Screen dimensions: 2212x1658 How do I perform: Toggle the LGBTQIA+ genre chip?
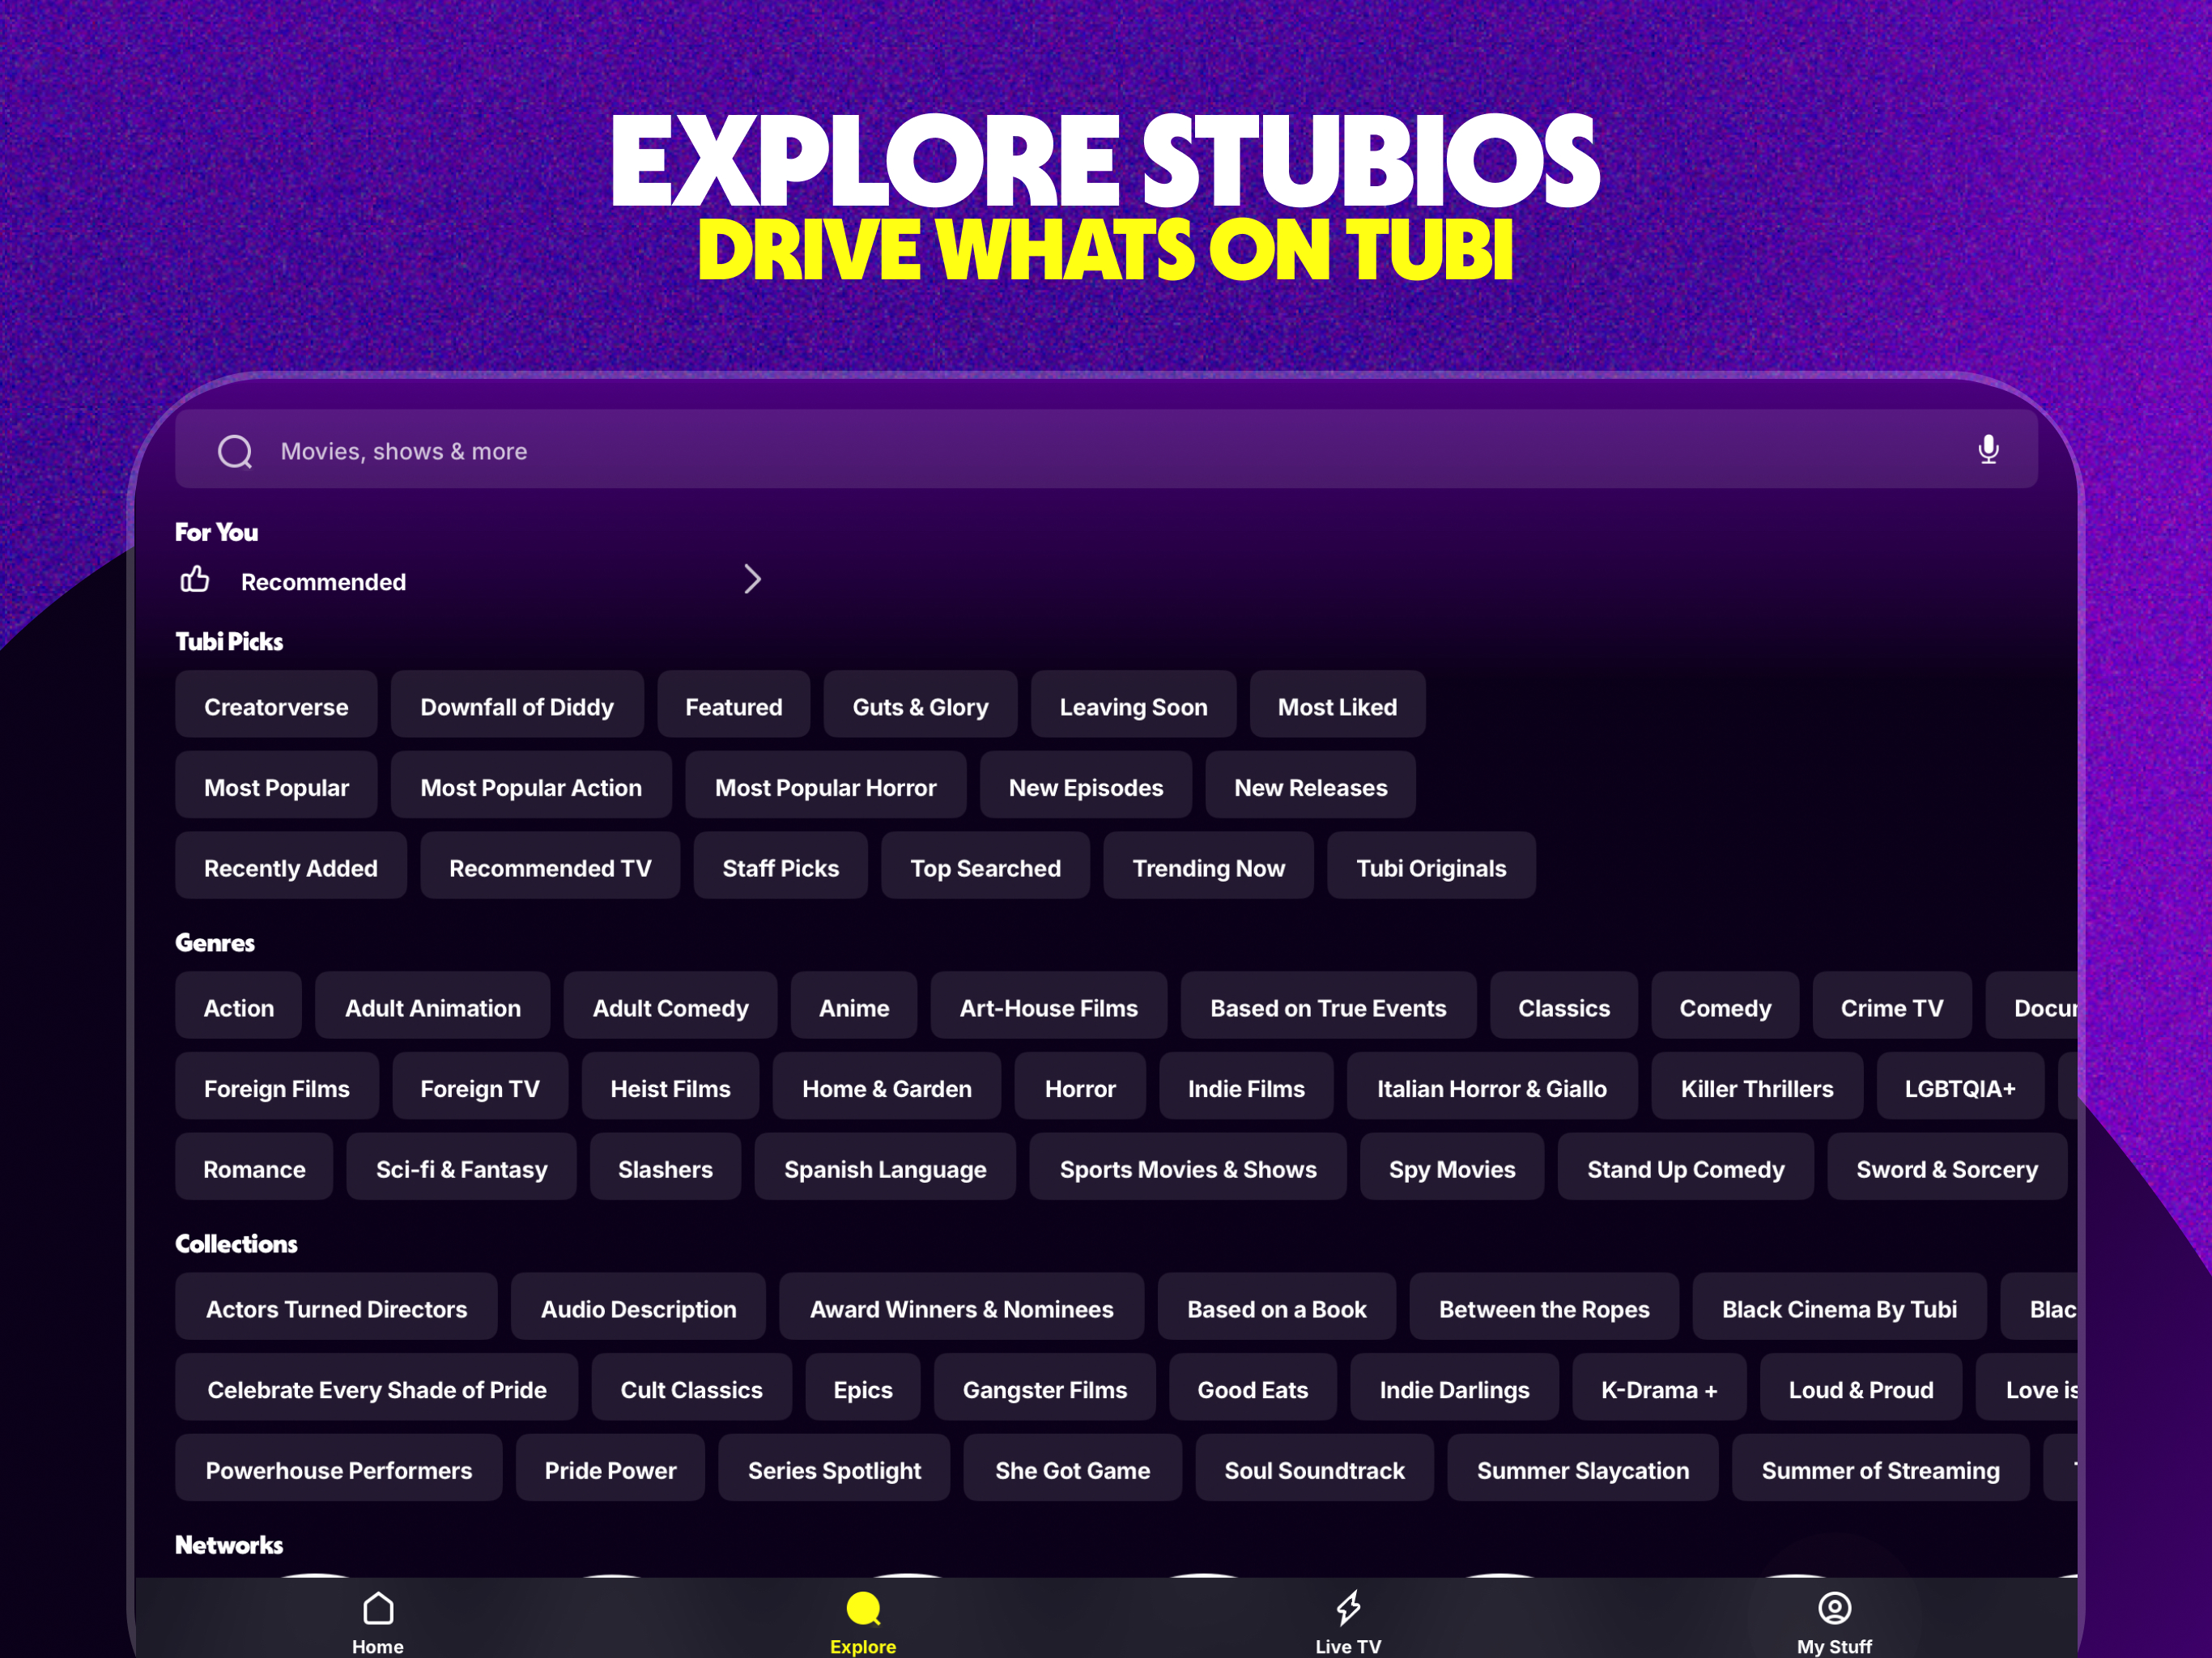coord(1960,1088)
